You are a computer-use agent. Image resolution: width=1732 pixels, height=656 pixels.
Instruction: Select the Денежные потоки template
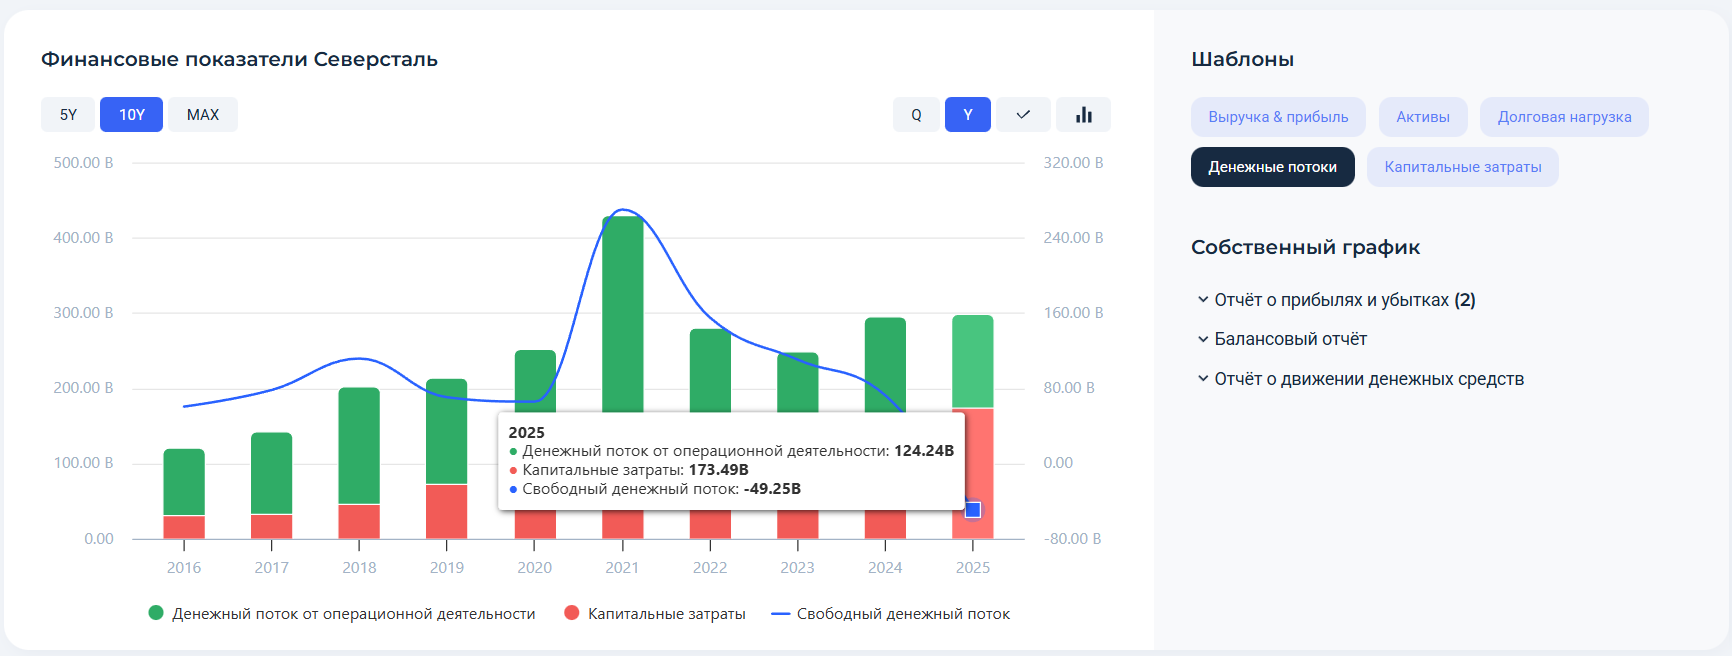click(x=1272, y=167)
